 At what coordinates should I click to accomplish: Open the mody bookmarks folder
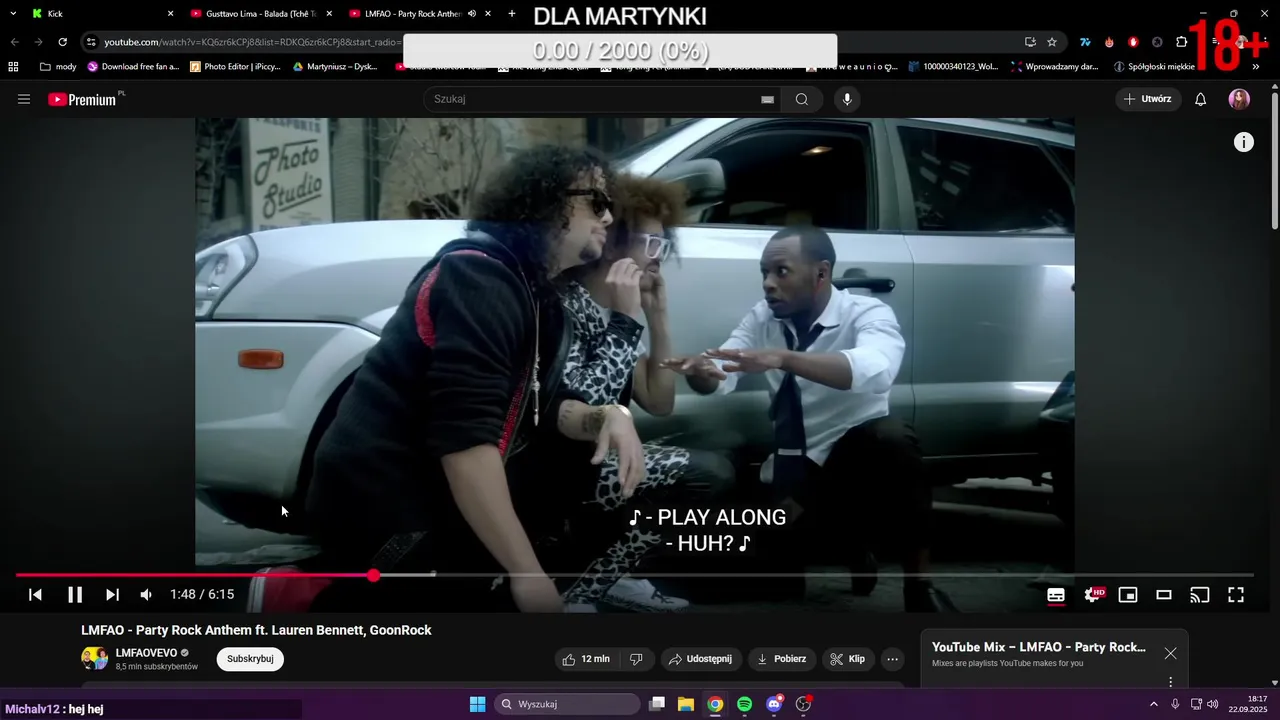click(58, 67)
